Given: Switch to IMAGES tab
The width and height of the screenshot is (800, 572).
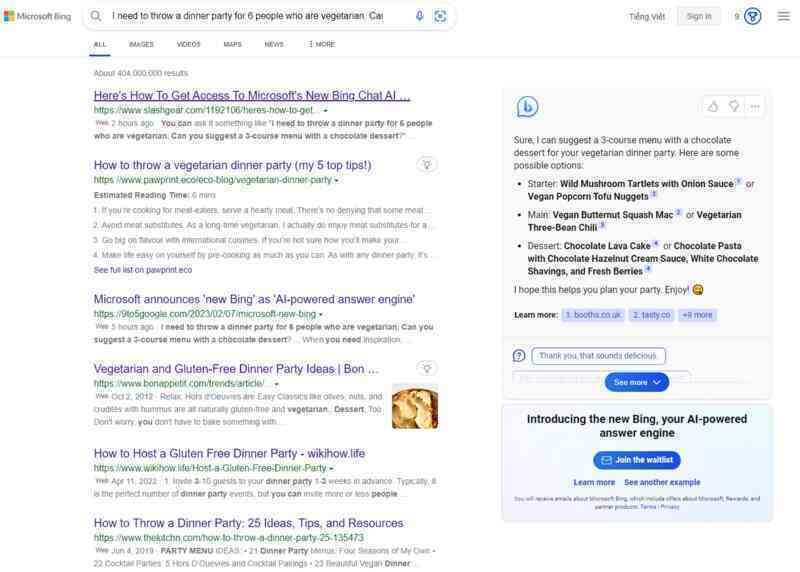Looking at the screenshot, I should pos(141,44).
